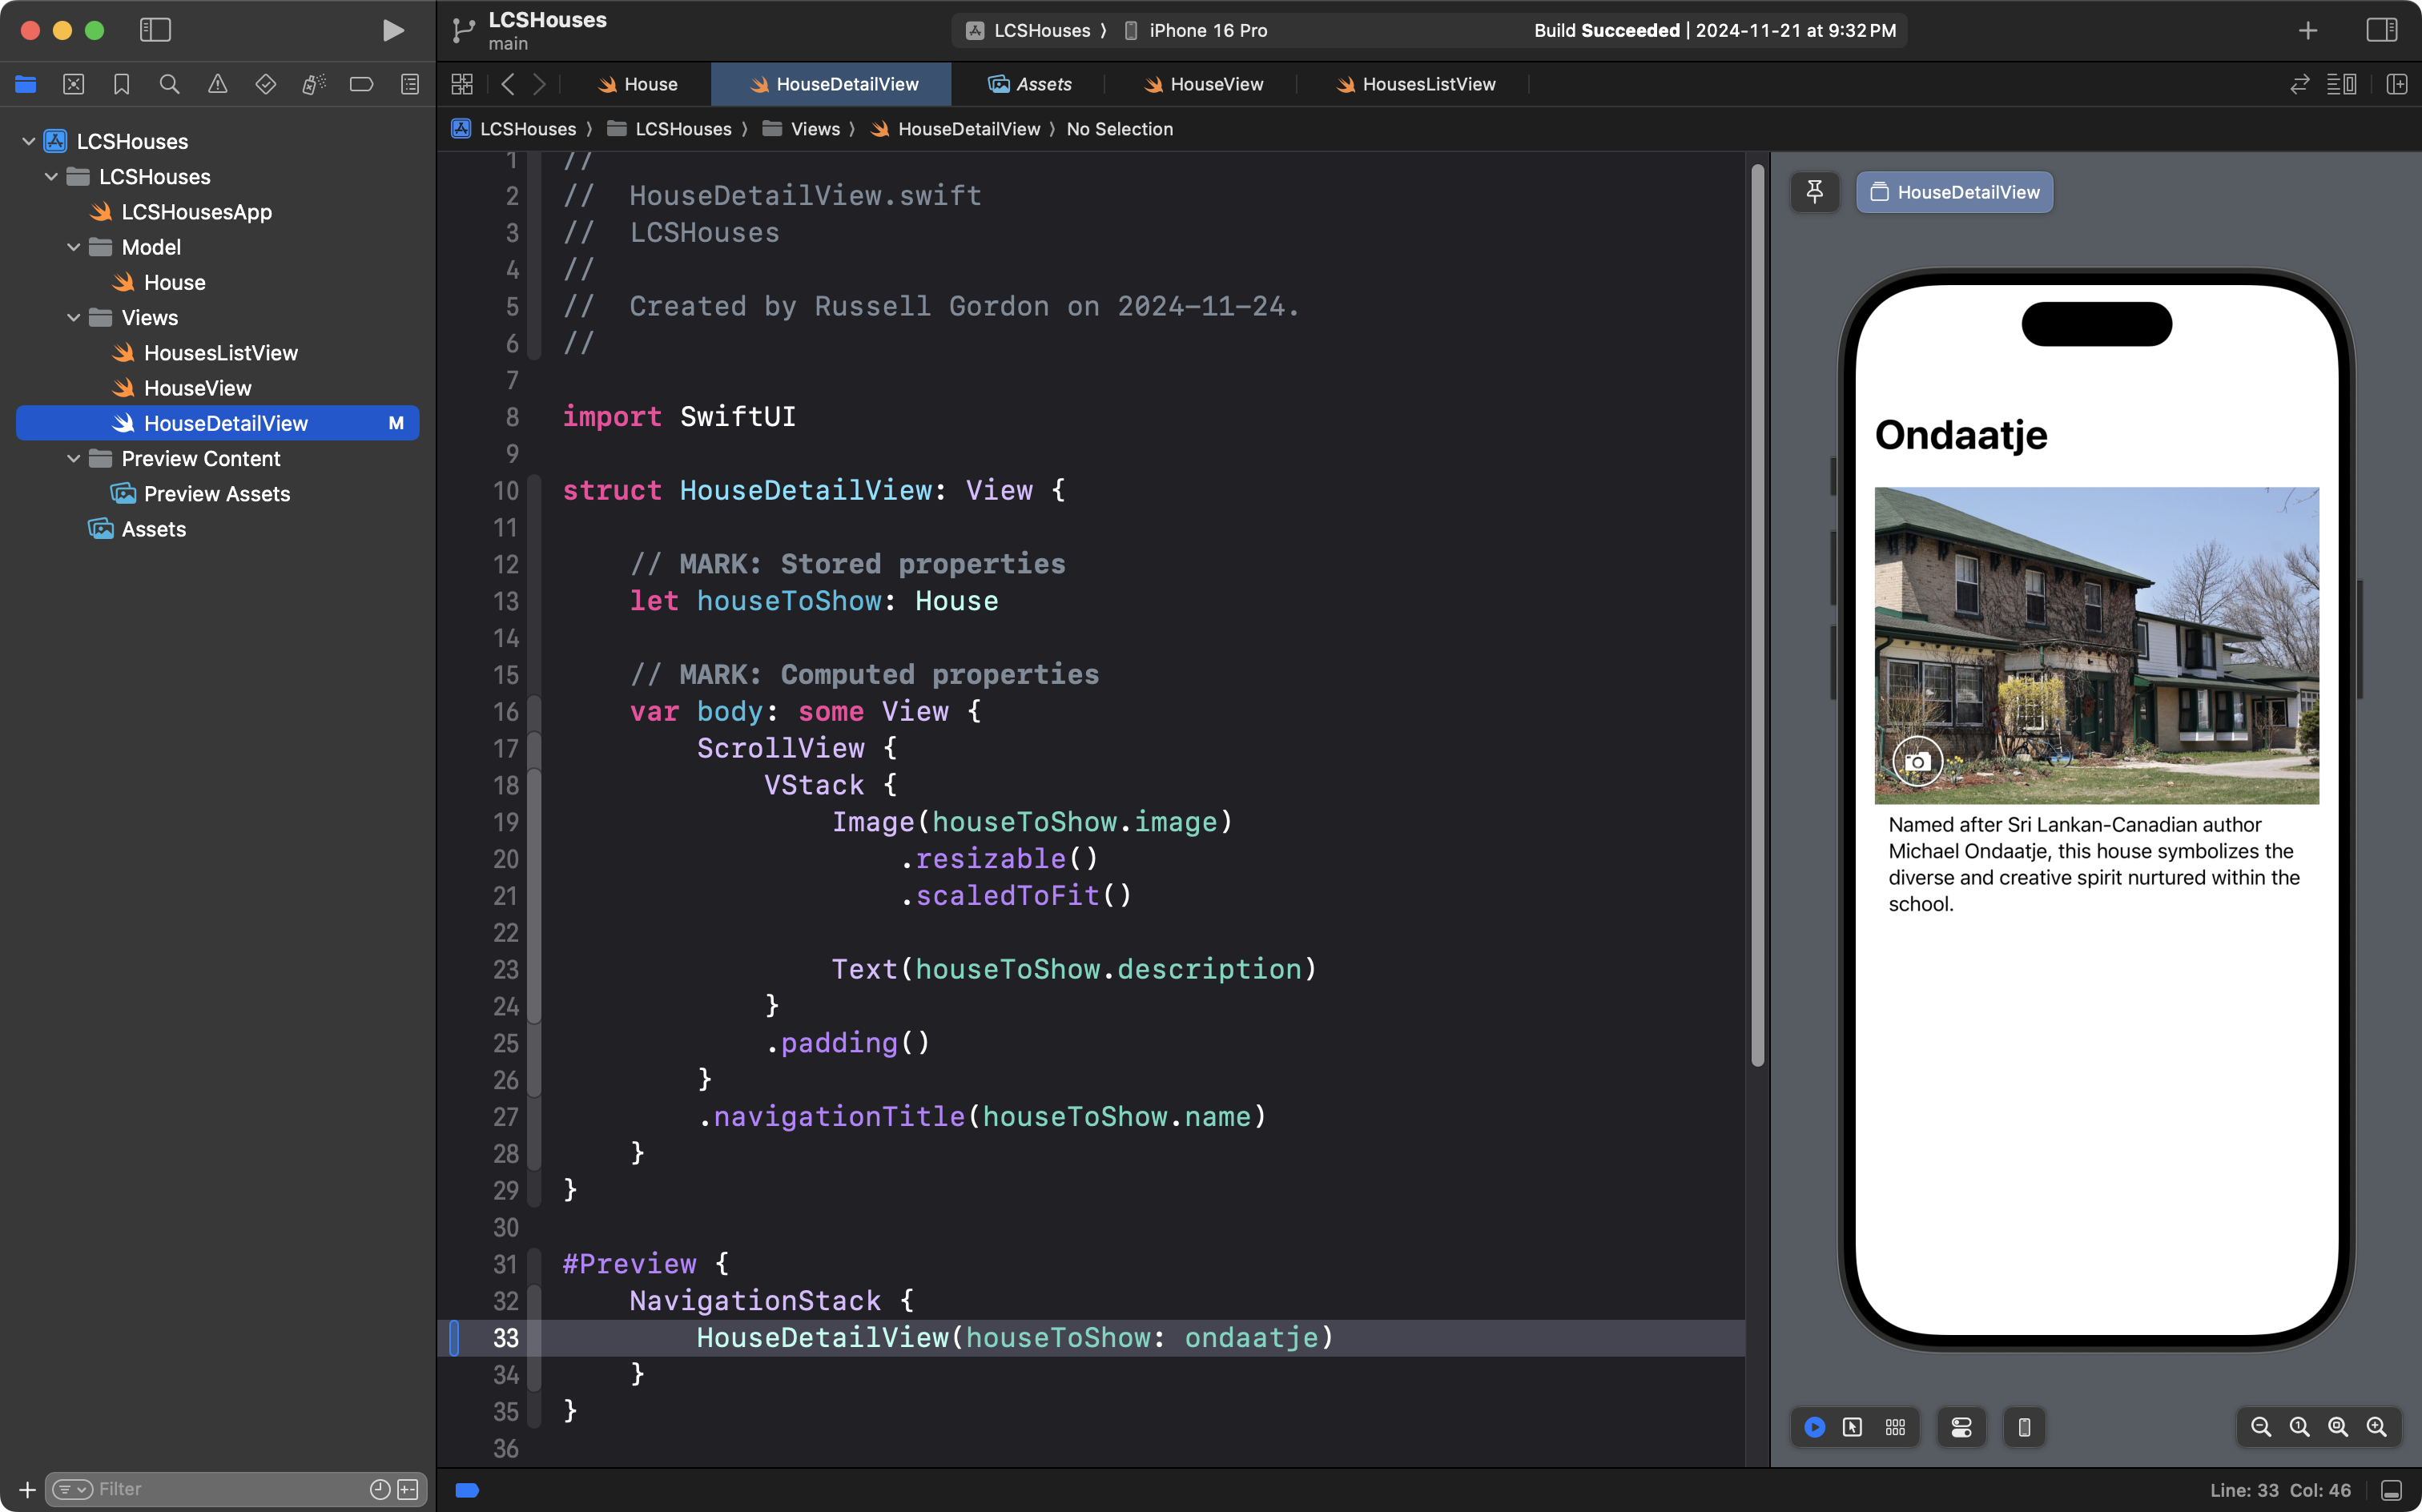Collapse the Preview Content folder
The height and width of the screenshot is (1512, 2422).
pyautogui.click(x=73, y=459)
